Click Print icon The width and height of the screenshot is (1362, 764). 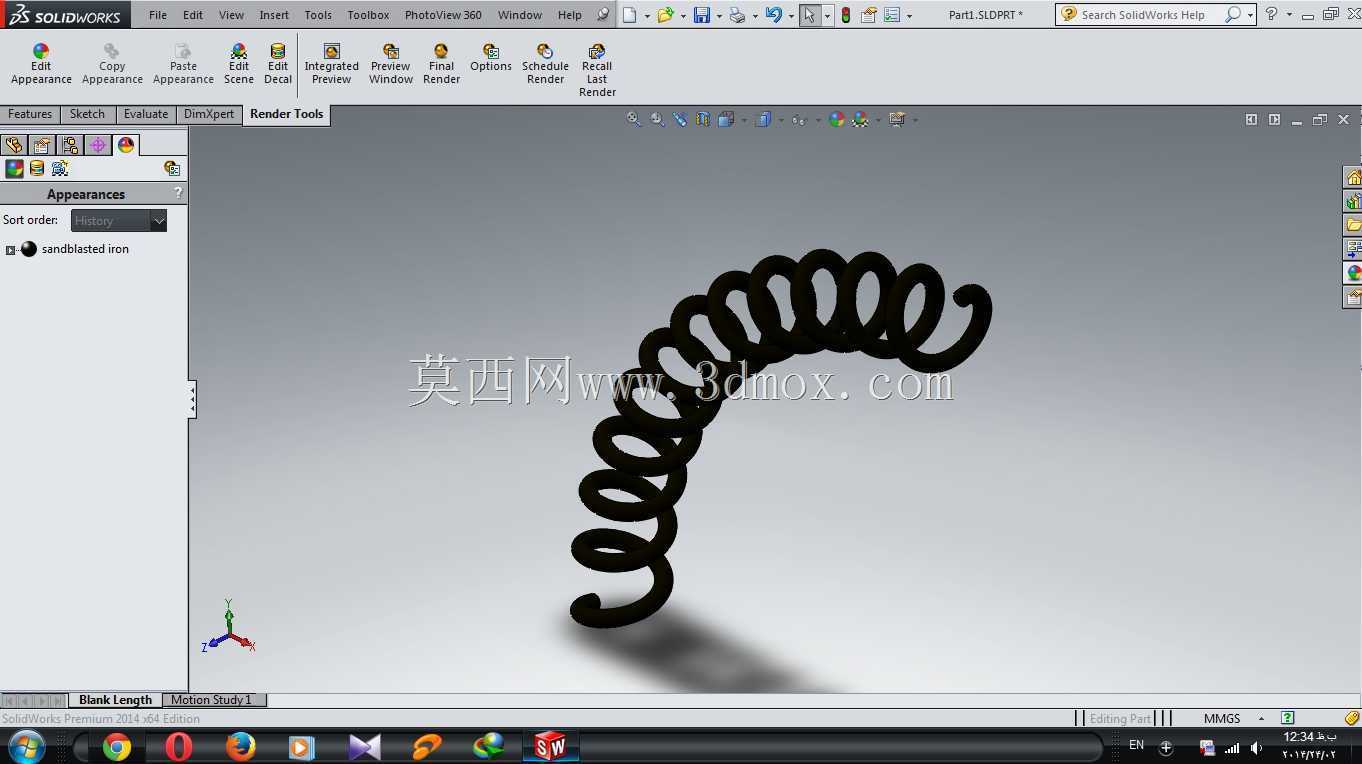click(737, 15)
